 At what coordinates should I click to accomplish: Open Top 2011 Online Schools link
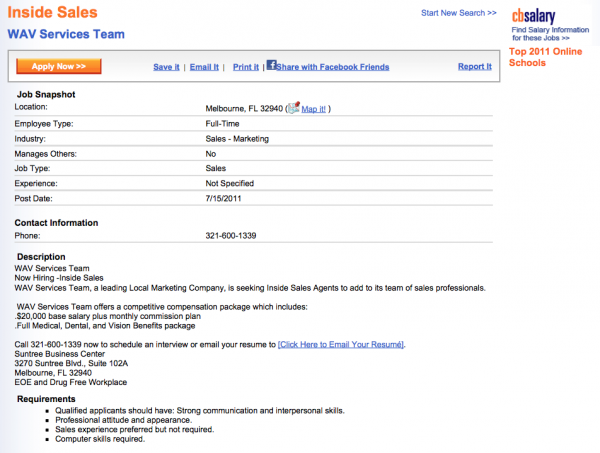(x=546, y=57)
